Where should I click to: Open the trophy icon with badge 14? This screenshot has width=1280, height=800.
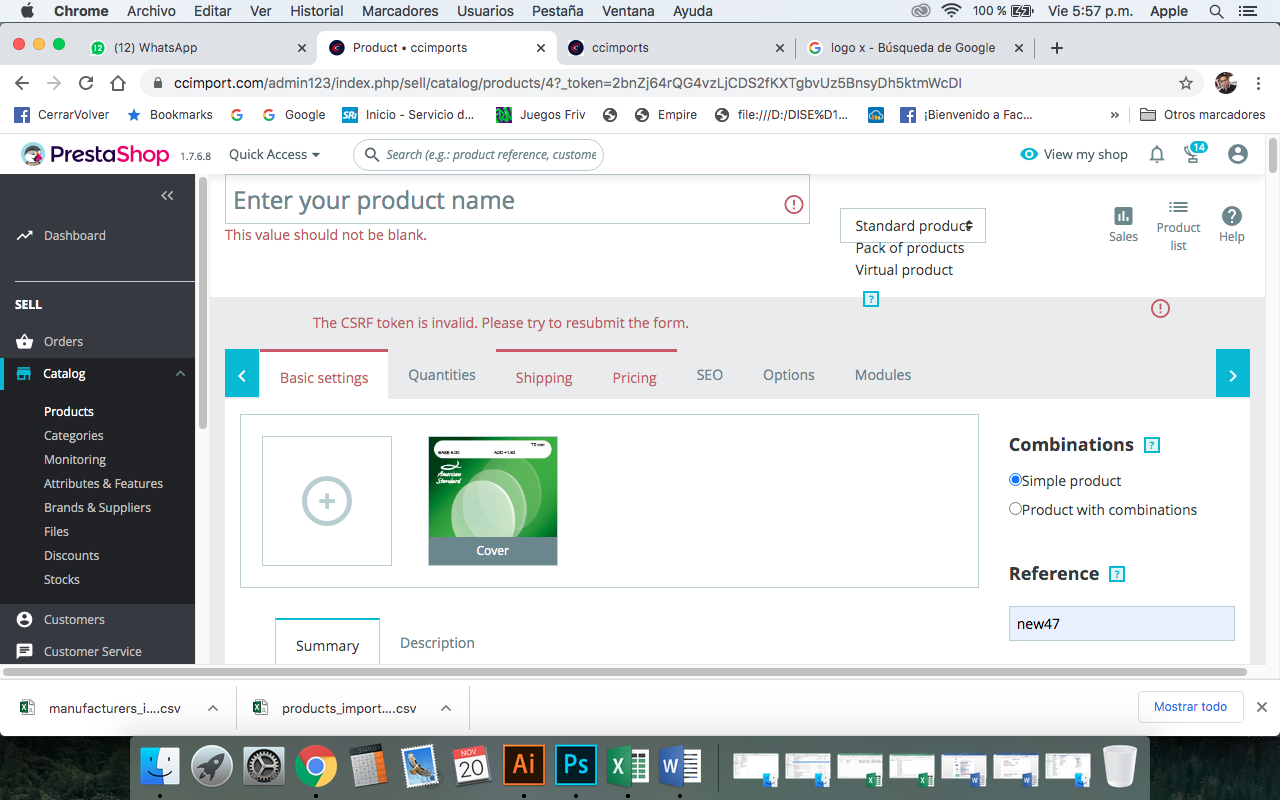click(1194, 153)
